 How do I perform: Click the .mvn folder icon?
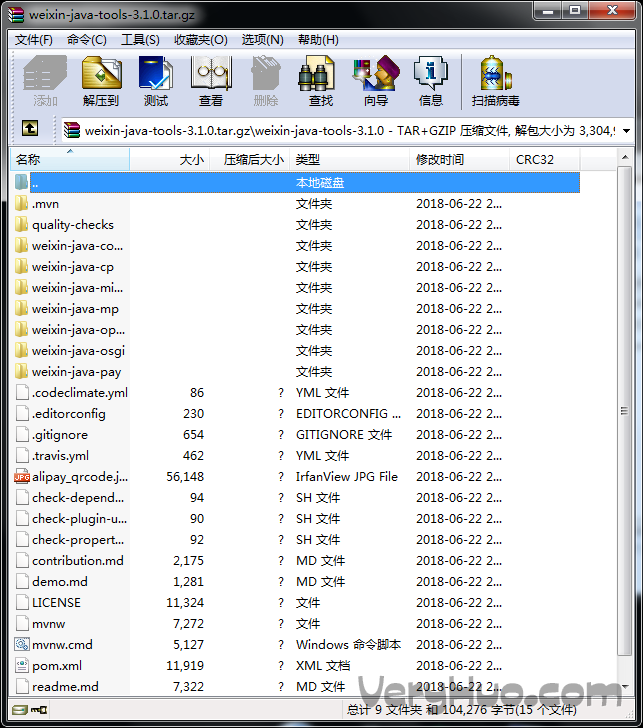pyautogui.click(x=21, y=203)
